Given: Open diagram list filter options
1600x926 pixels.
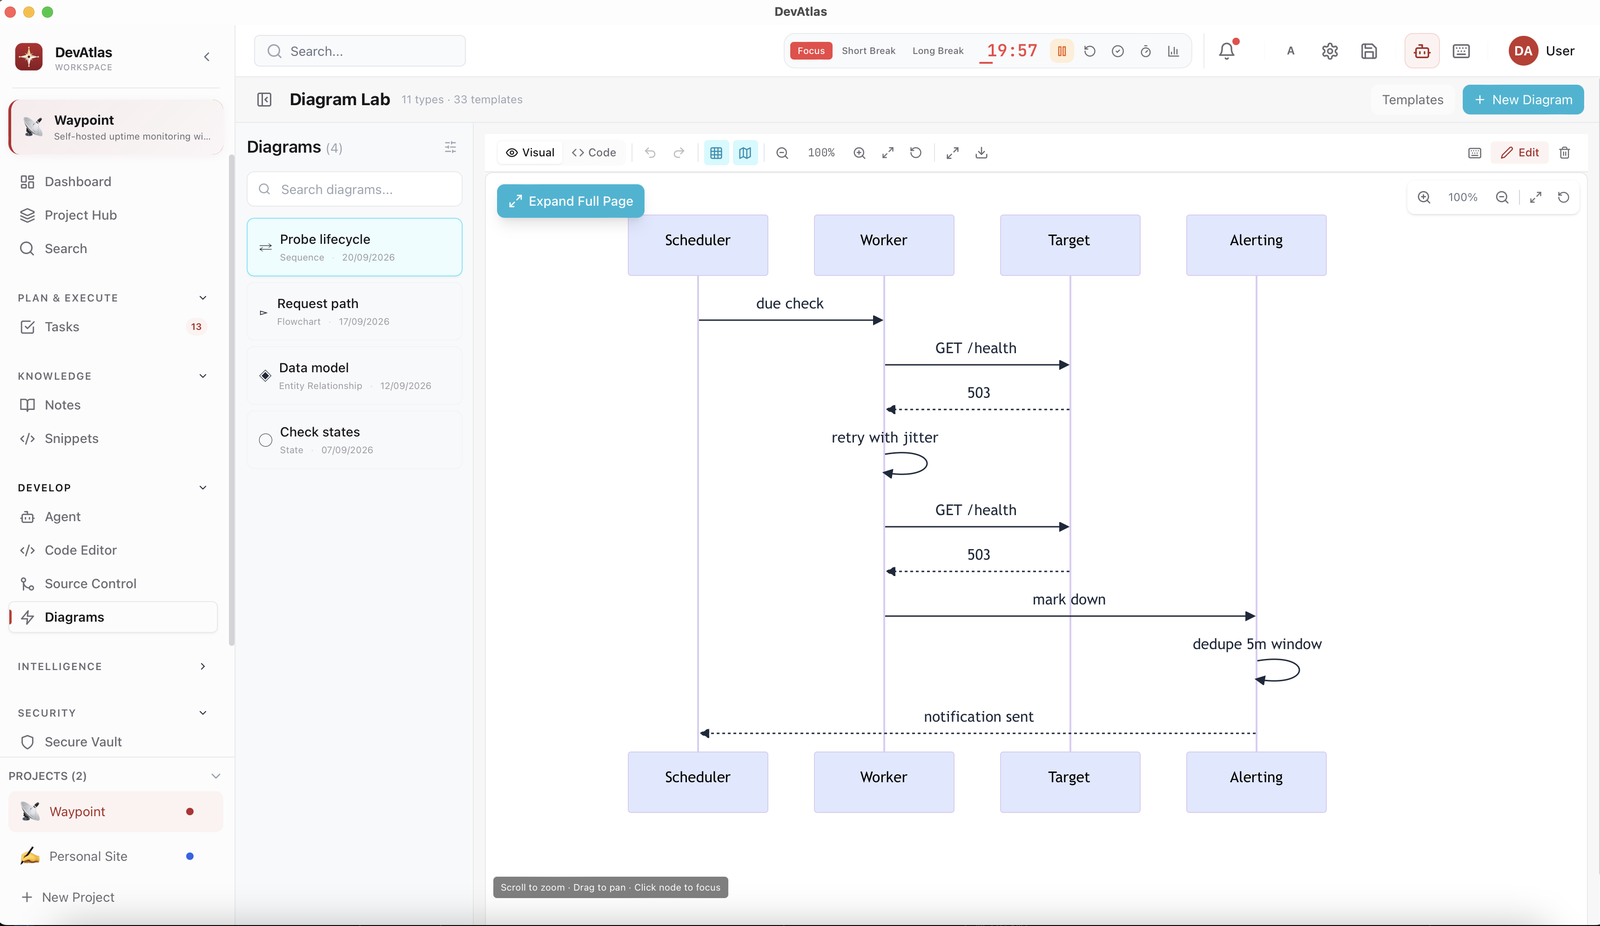Looking at the screenshot, I should point(450,147).
